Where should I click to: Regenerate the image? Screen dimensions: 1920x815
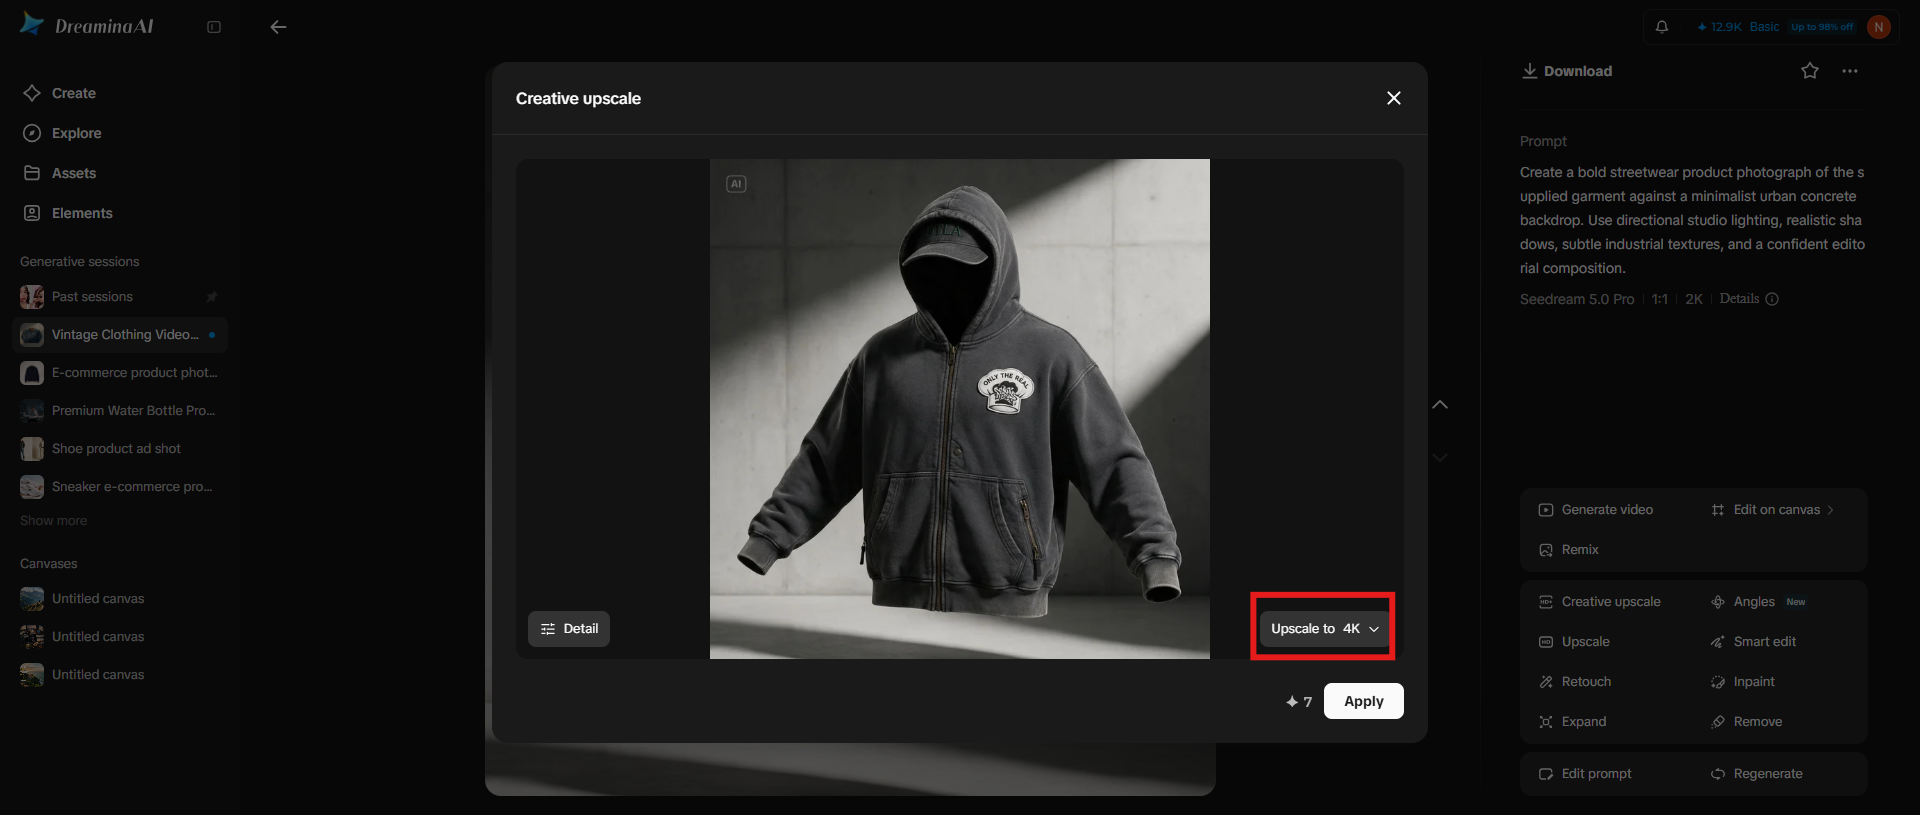pyautogui.click(x=1757, y=774)
